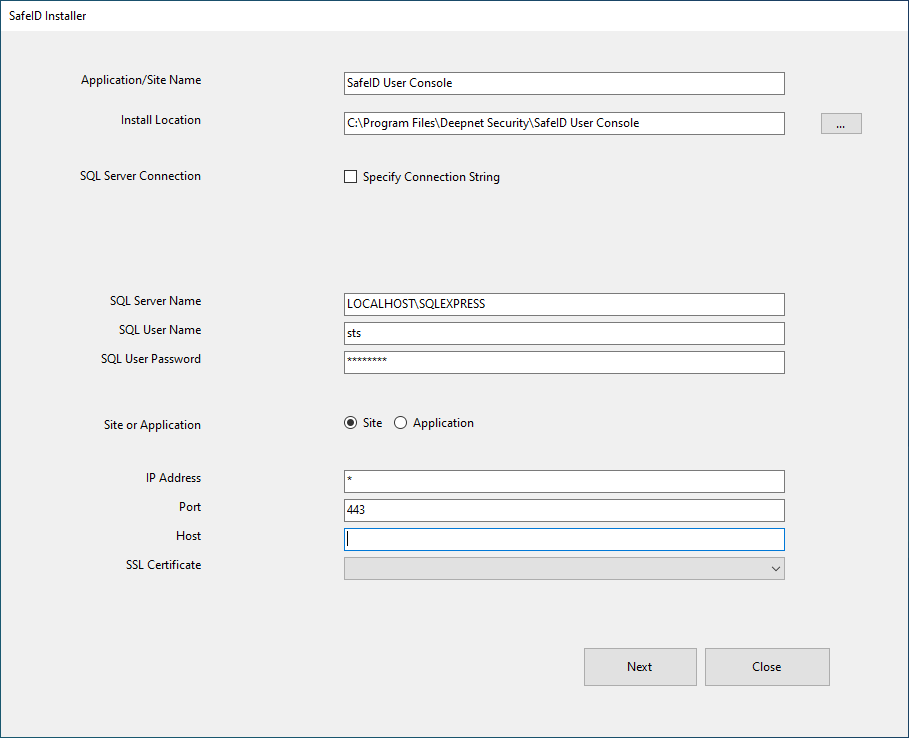Click the Install Location path field
909x738 pixels.
(x=563, y=123)
